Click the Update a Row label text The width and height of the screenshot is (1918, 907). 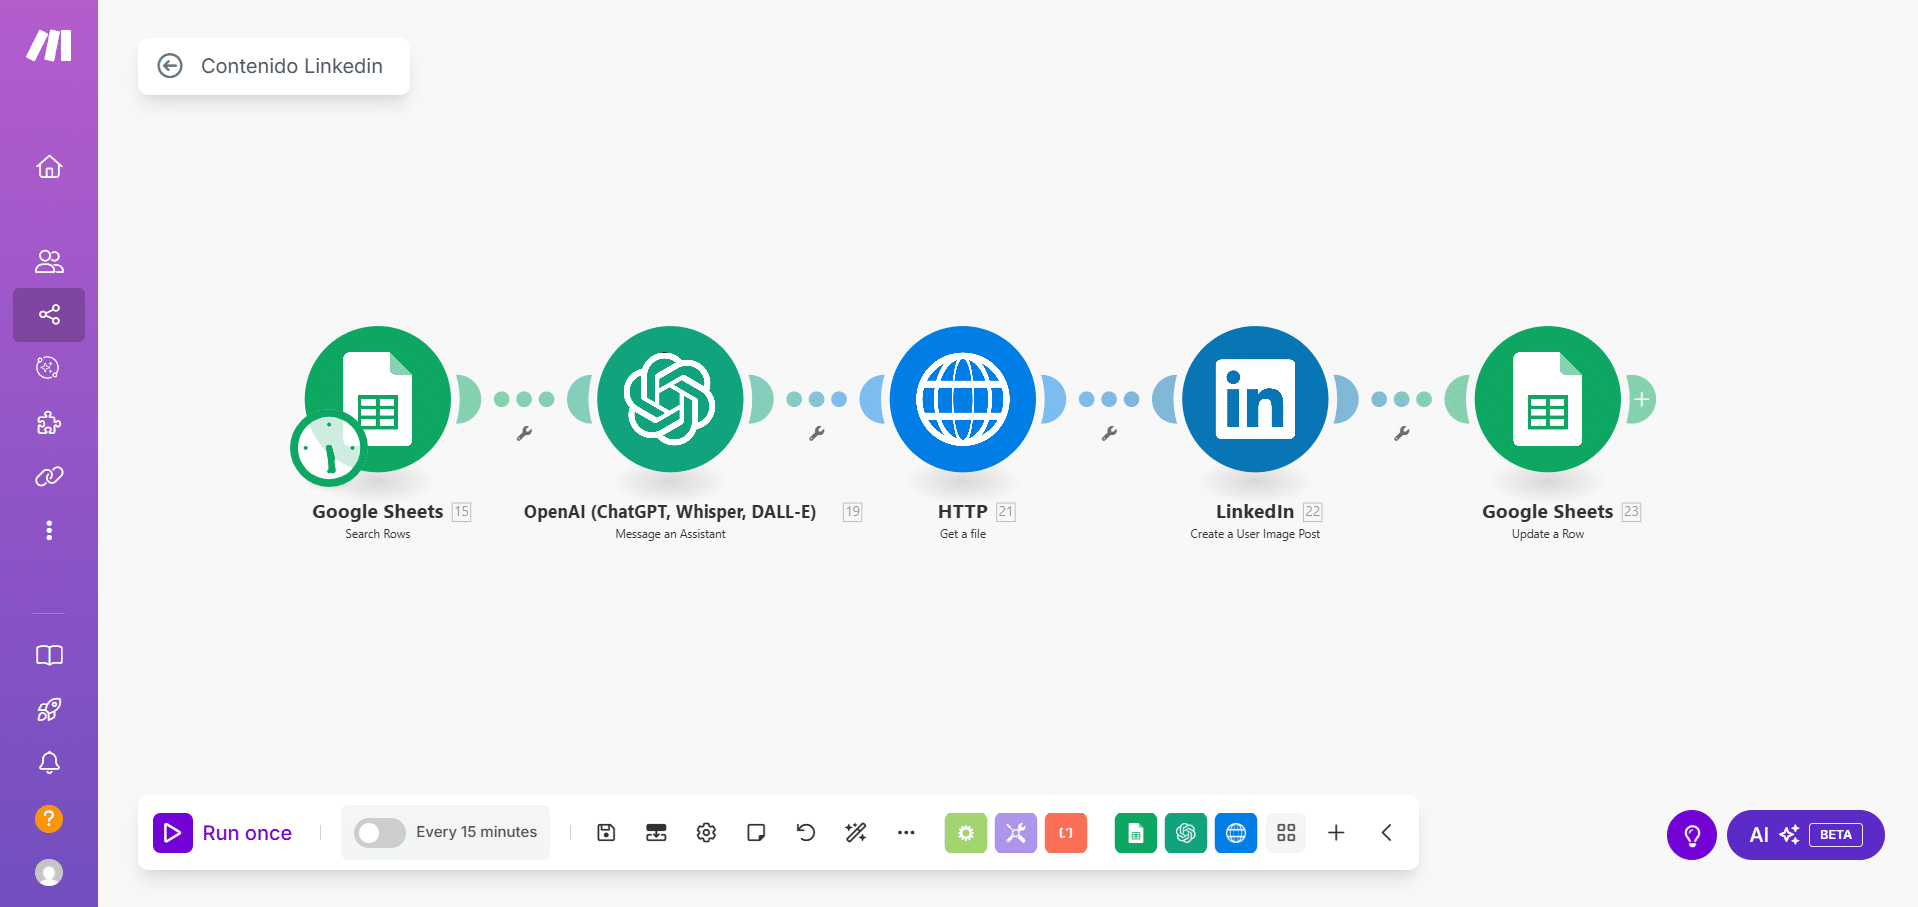(x=1548, y=534)
